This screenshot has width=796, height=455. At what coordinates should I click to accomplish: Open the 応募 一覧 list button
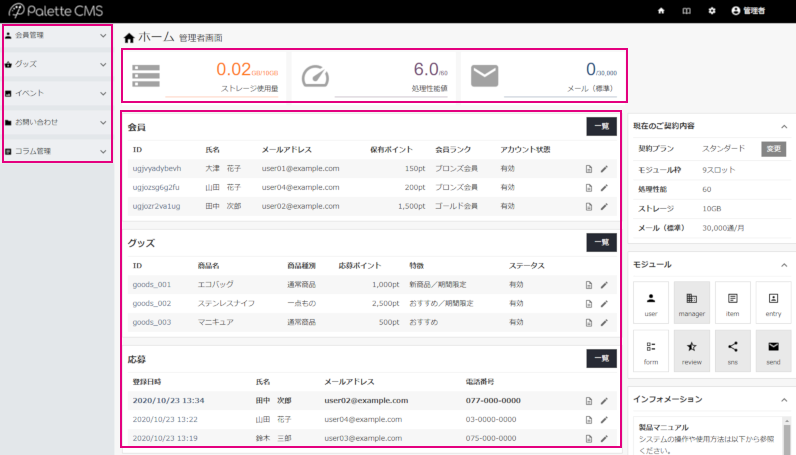[x=602, y=359]
